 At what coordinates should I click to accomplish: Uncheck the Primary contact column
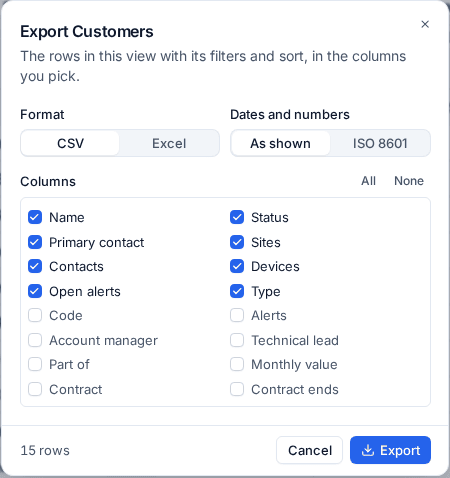[x=35, y=242]
